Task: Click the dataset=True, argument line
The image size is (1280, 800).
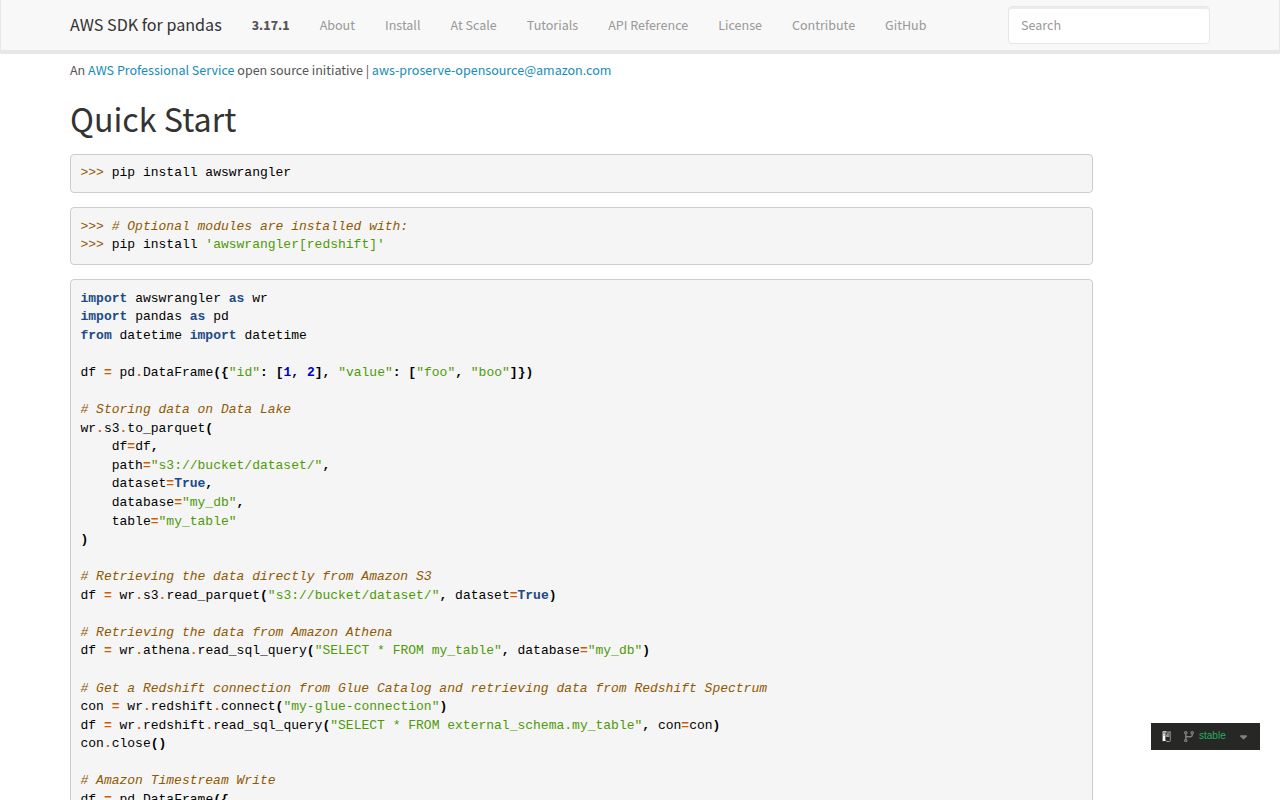Action: tap(162, 483)
